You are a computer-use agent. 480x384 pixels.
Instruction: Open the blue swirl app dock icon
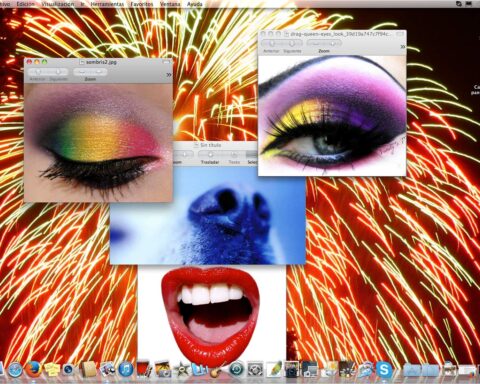pos(366,370)
